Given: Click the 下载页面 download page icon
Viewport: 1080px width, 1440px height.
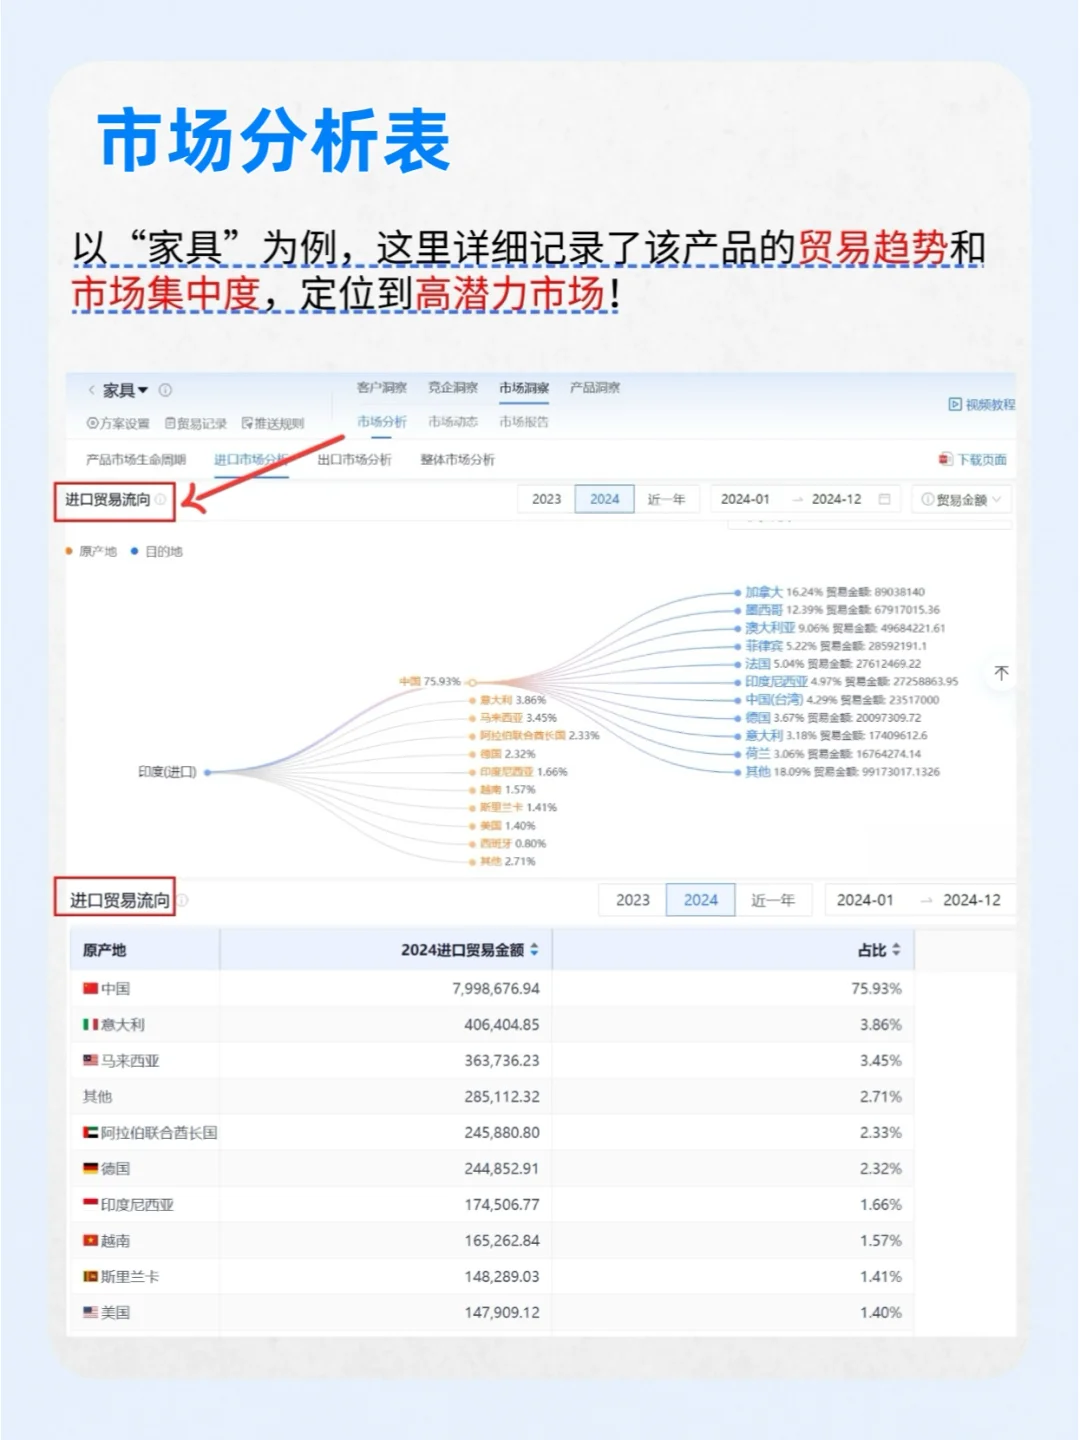Looking at the screenshot, I should (x=945, y=458).
